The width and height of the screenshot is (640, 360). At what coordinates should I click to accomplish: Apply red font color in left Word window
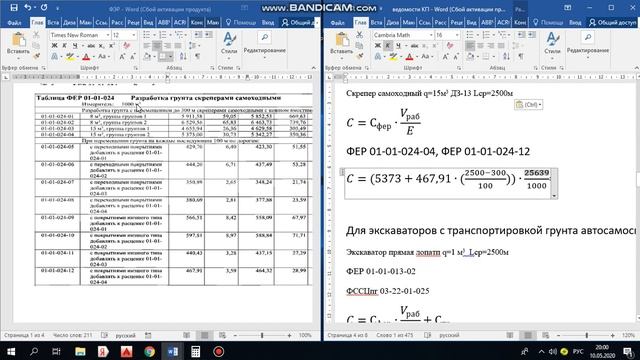click(86, 57)
